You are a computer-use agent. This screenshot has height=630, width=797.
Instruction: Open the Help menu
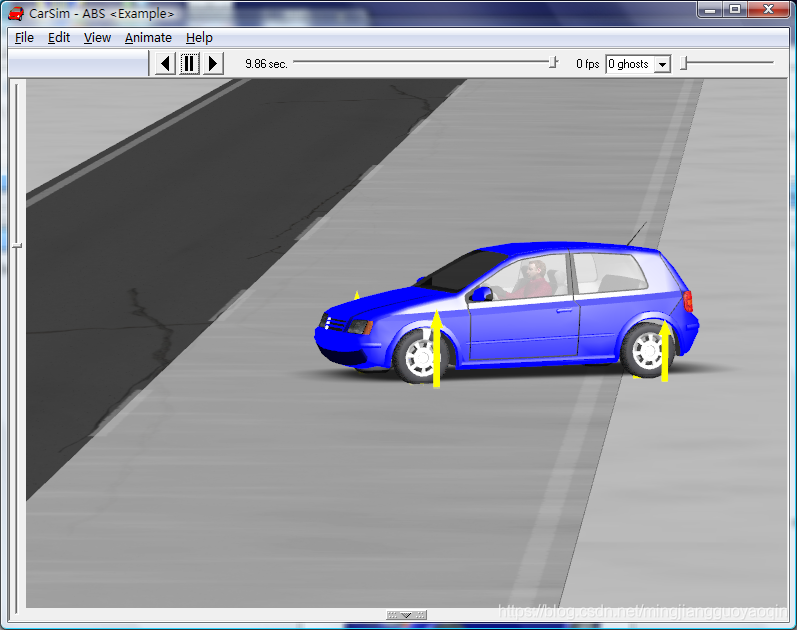click(199, 38)
